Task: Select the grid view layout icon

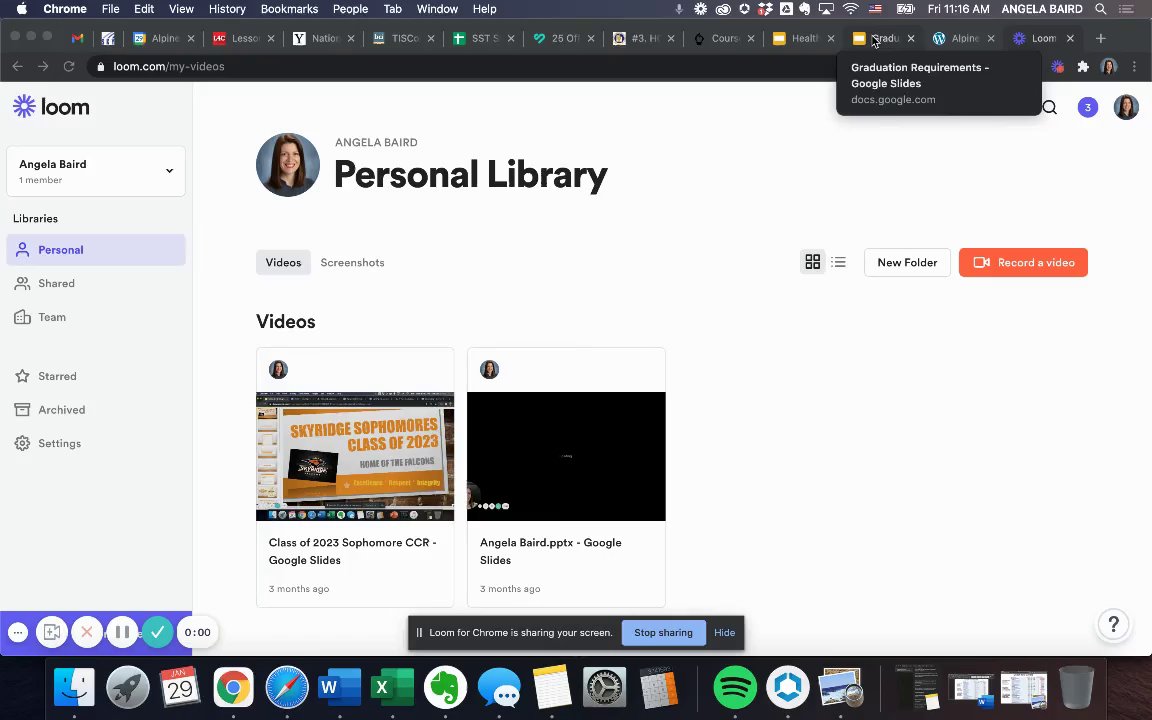Action: (813, 262)
